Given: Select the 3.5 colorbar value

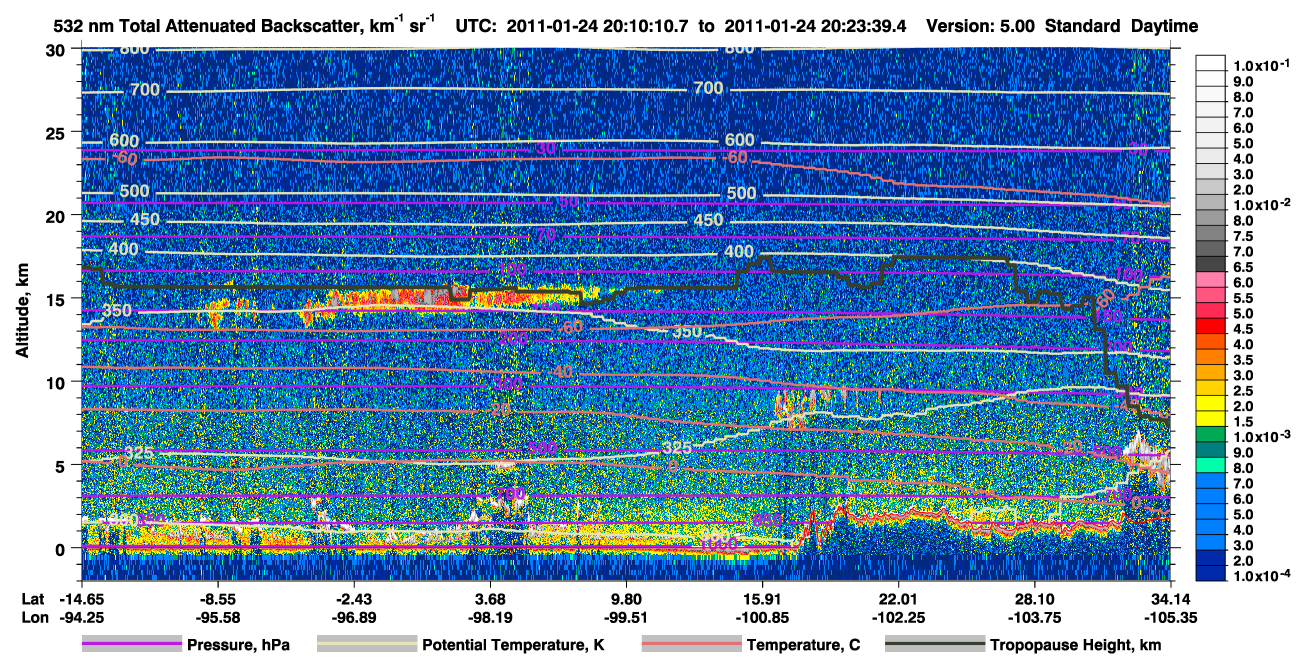Looking at the screenshot, I should tap(1243, 360).
